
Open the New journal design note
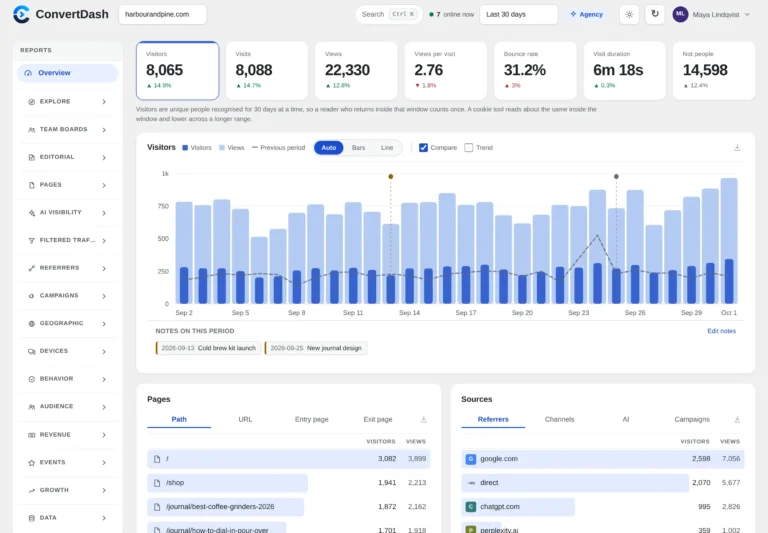pyautogui.click(x=316, y=348)
